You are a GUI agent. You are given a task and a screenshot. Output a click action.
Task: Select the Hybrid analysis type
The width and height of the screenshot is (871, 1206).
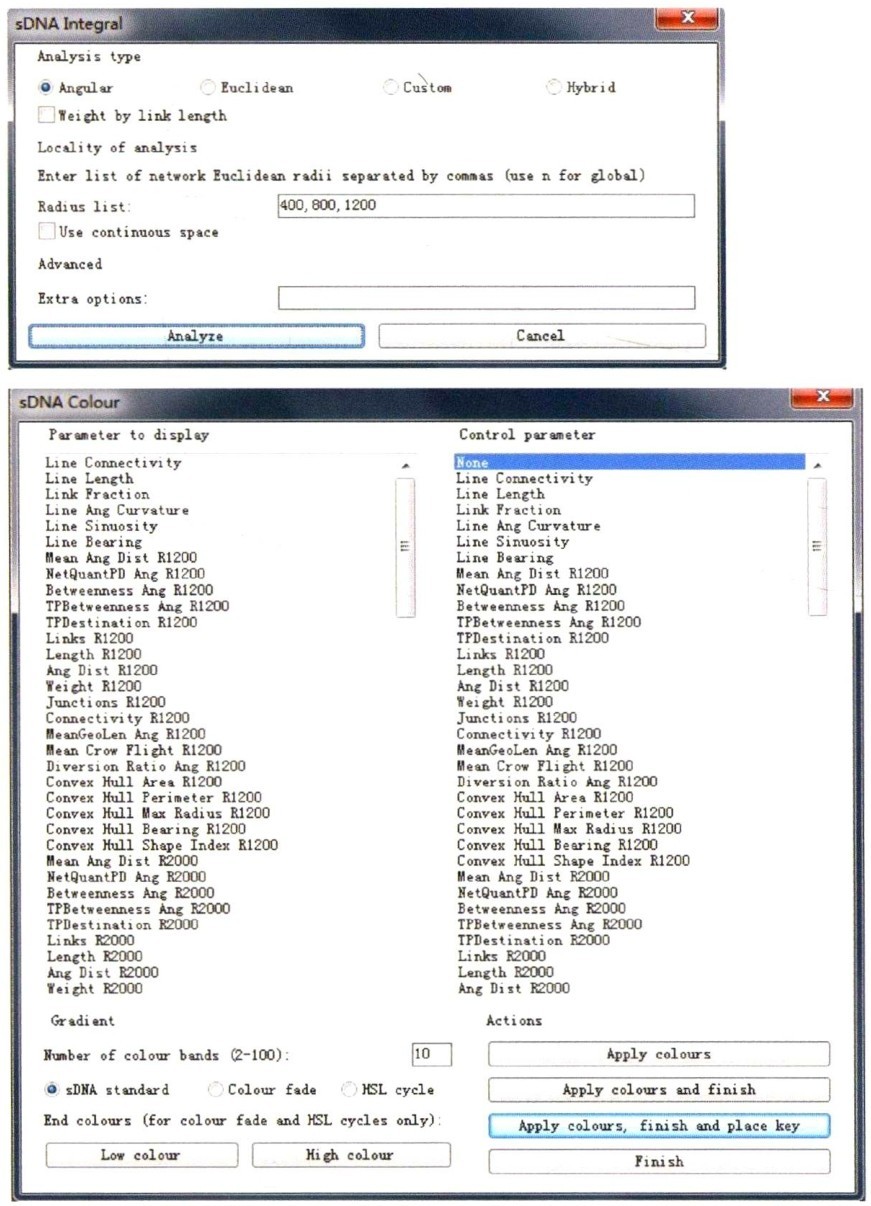[554, 88]
